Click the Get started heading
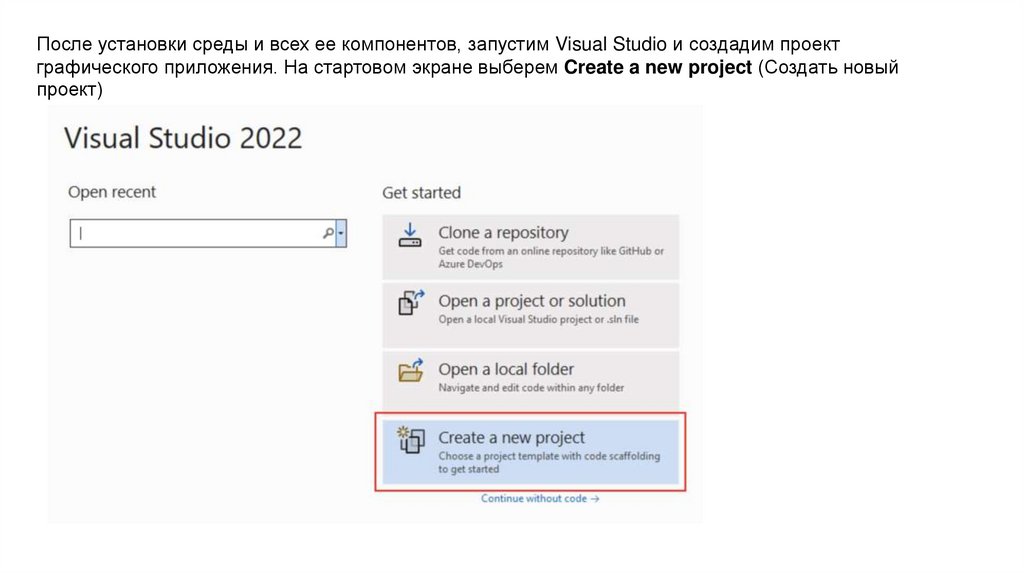This screenshot has width=1024, height=574. pyautogui.click(x=421, y=192)
